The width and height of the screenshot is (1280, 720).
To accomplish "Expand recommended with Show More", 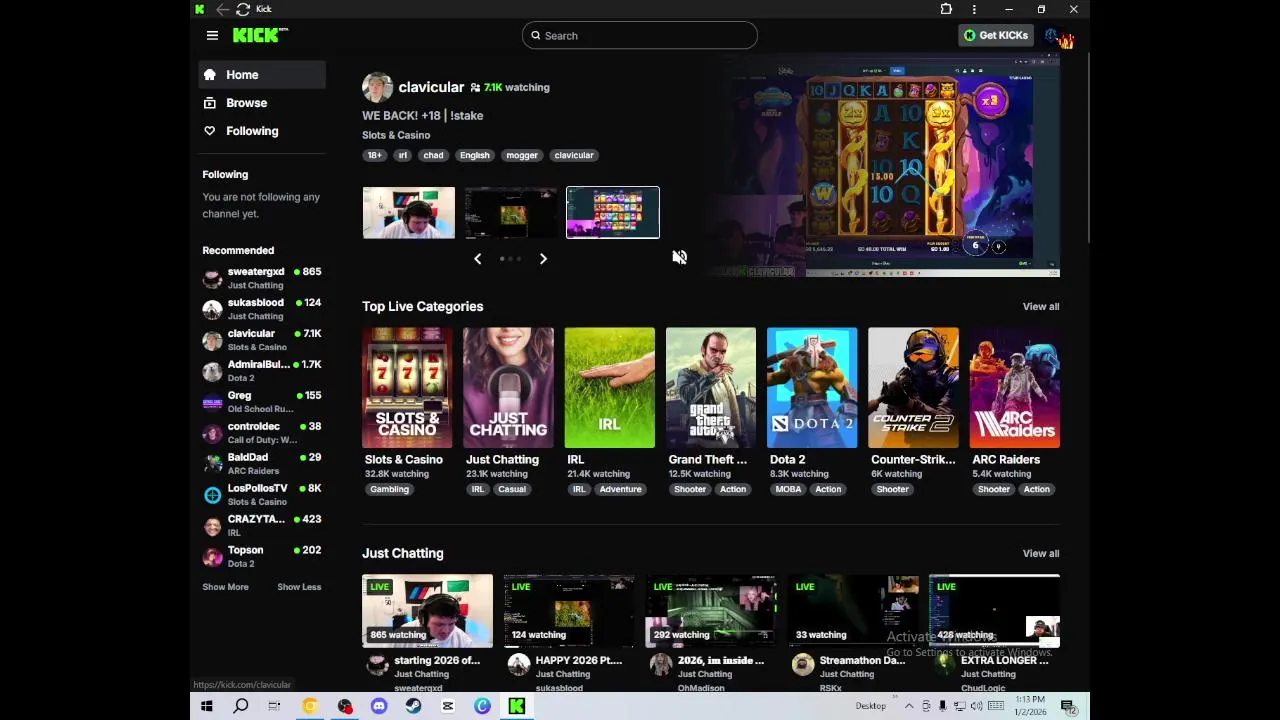I will pos(225,587).
